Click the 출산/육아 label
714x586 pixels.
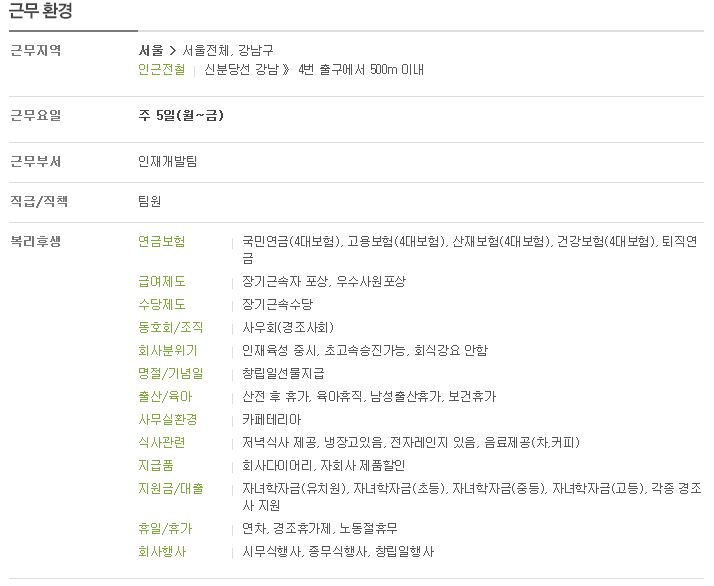coord(165,397)
